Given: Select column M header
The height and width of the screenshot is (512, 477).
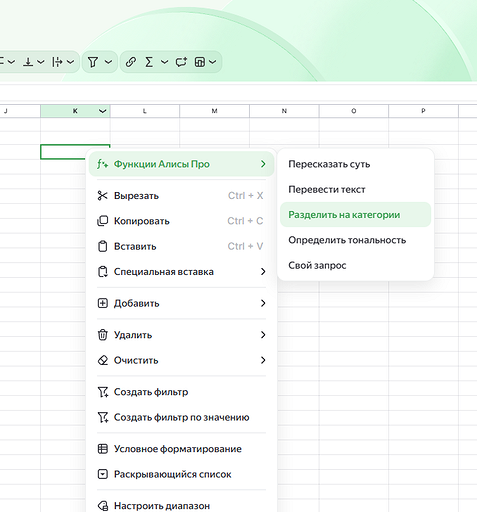Looking at the screenshot, I should [214, 111].
